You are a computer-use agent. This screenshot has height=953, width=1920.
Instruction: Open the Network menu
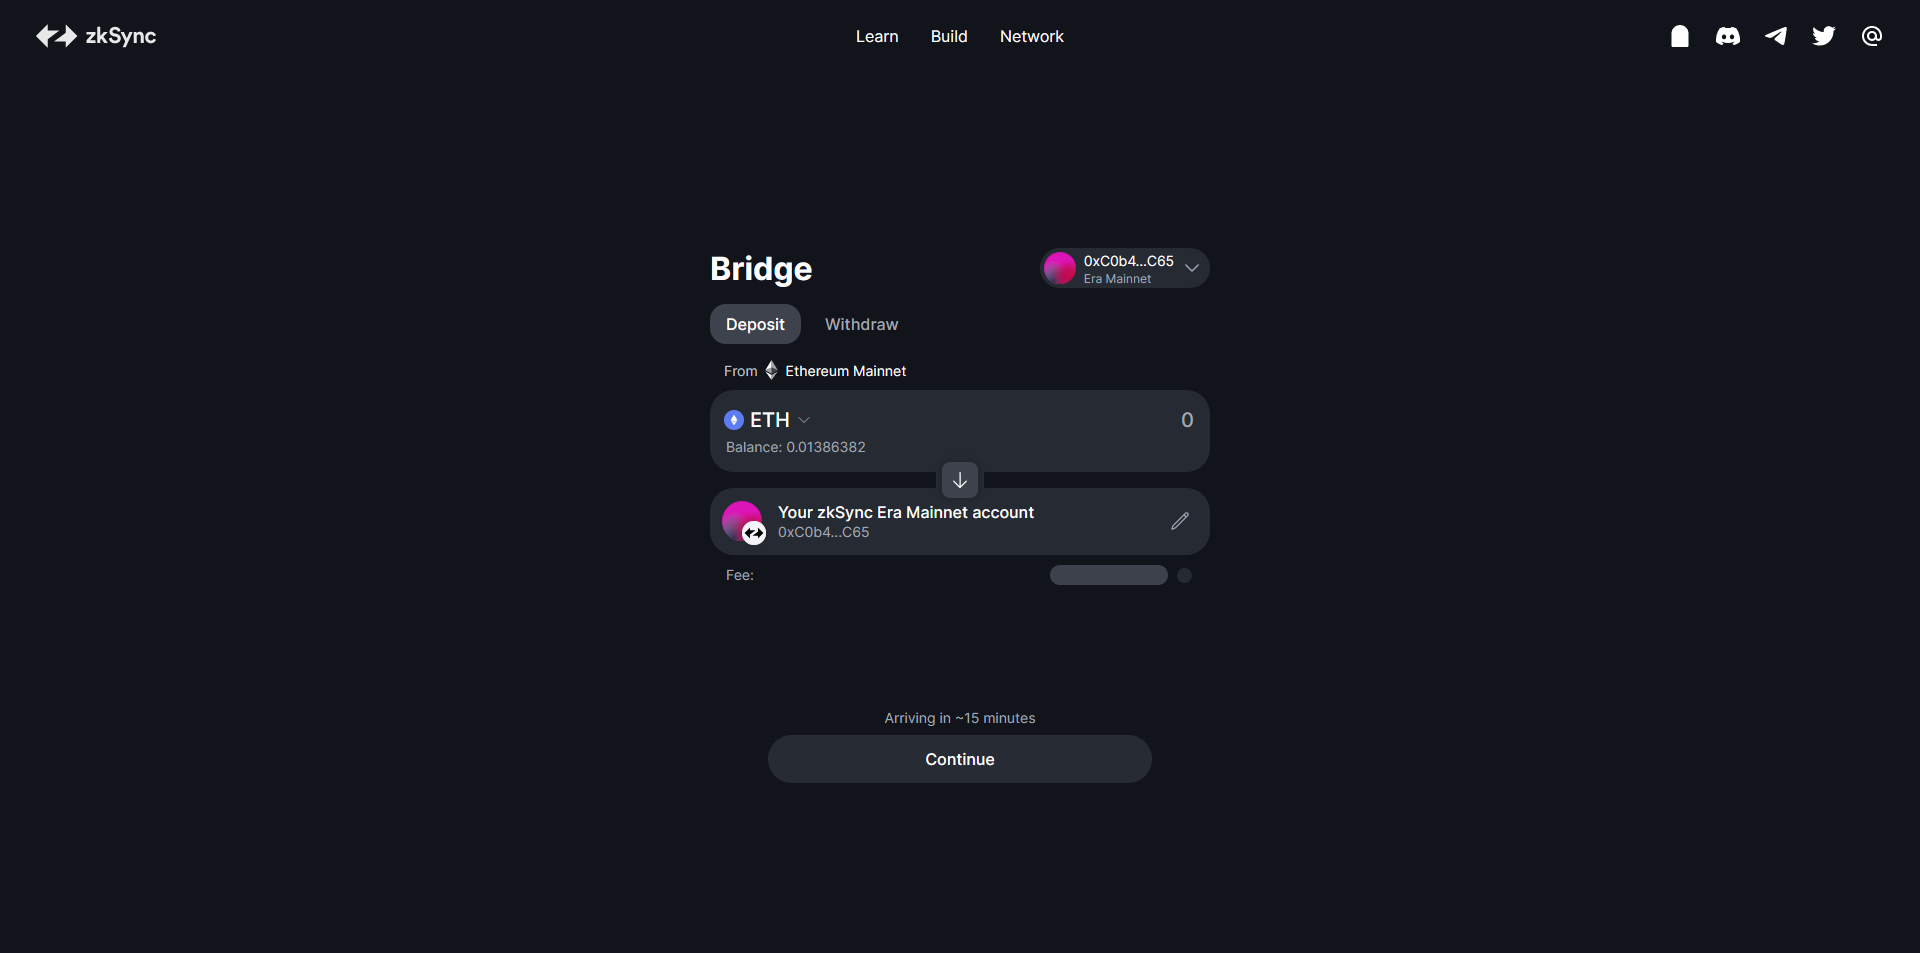[1032, 36]
